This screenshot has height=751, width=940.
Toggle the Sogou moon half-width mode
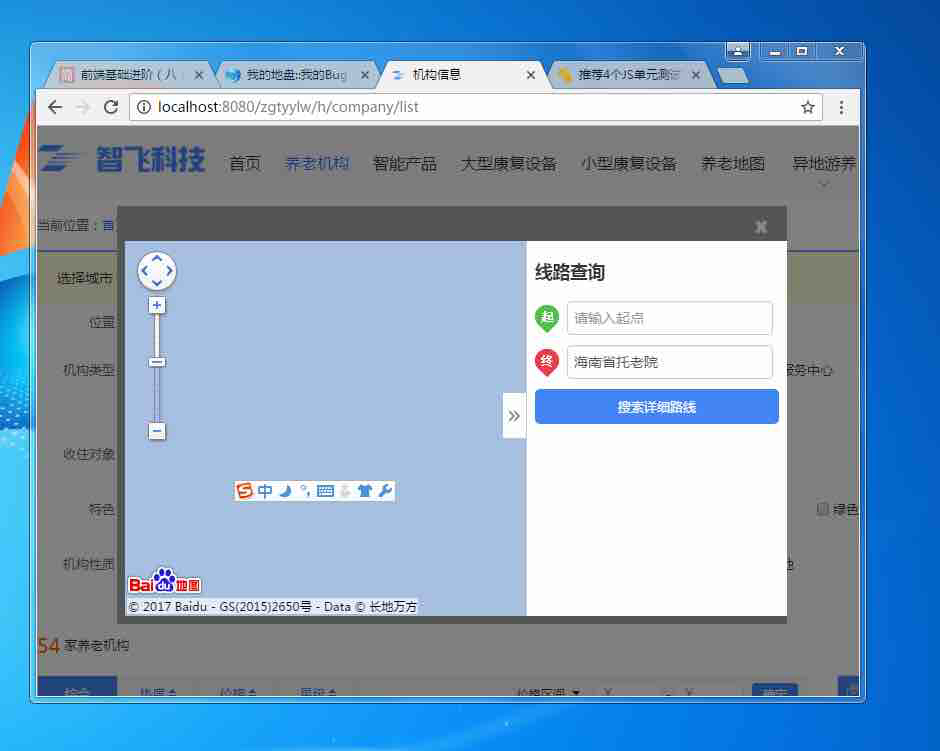(285, 491)
